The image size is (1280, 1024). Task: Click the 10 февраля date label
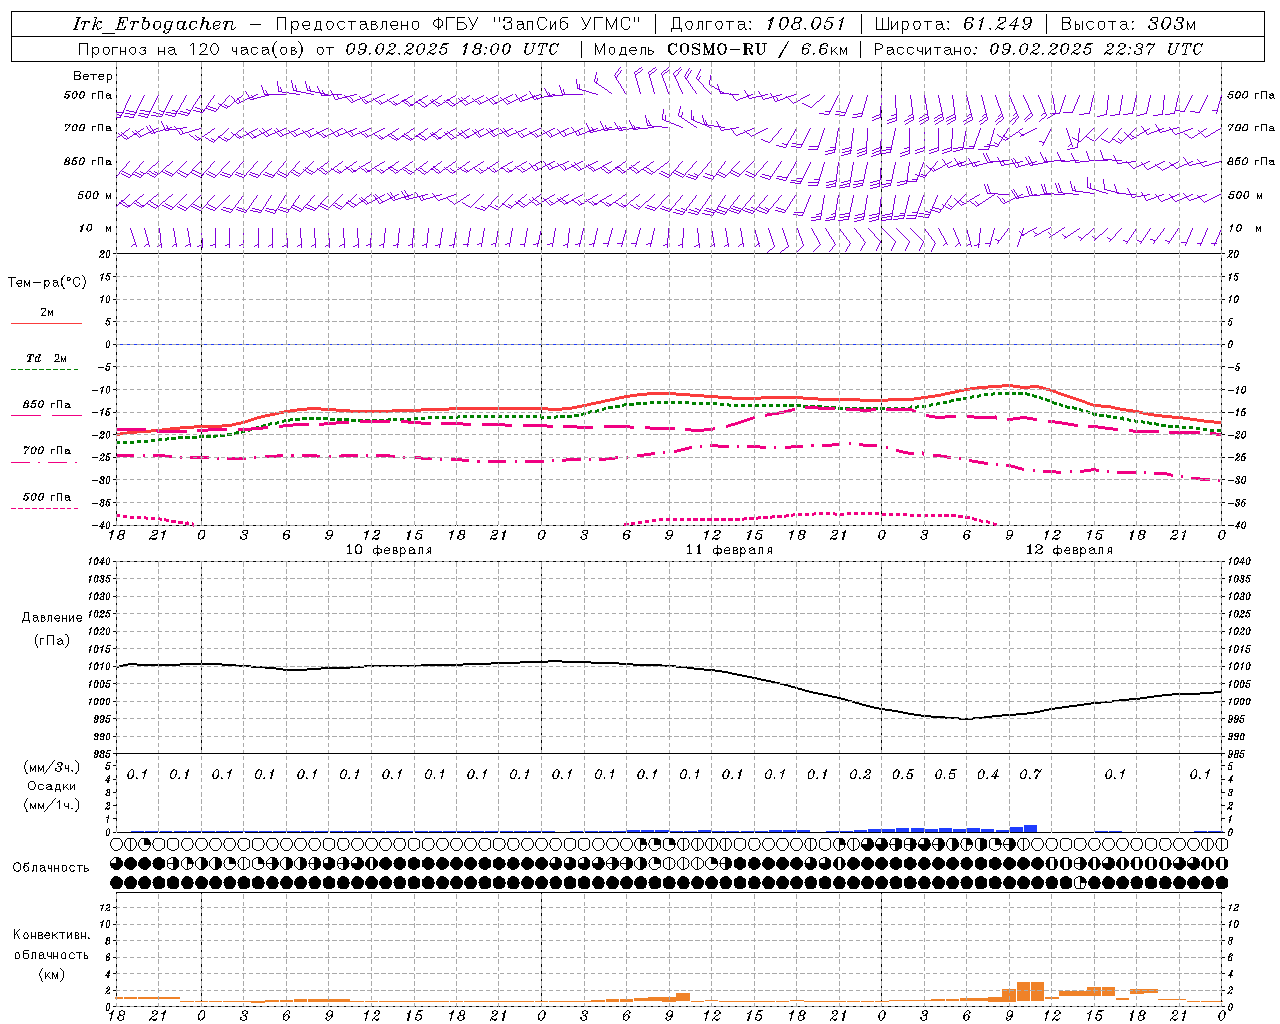[389, 550]
